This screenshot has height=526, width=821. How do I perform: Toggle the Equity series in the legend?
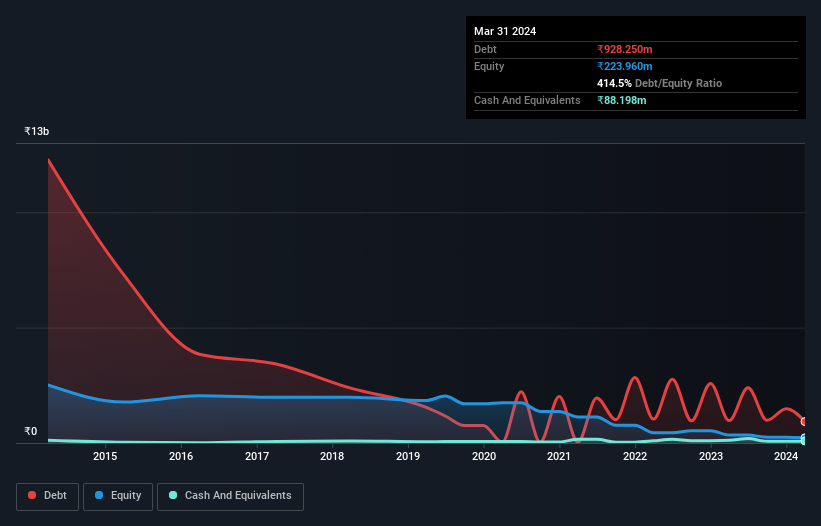click(118, 496)
